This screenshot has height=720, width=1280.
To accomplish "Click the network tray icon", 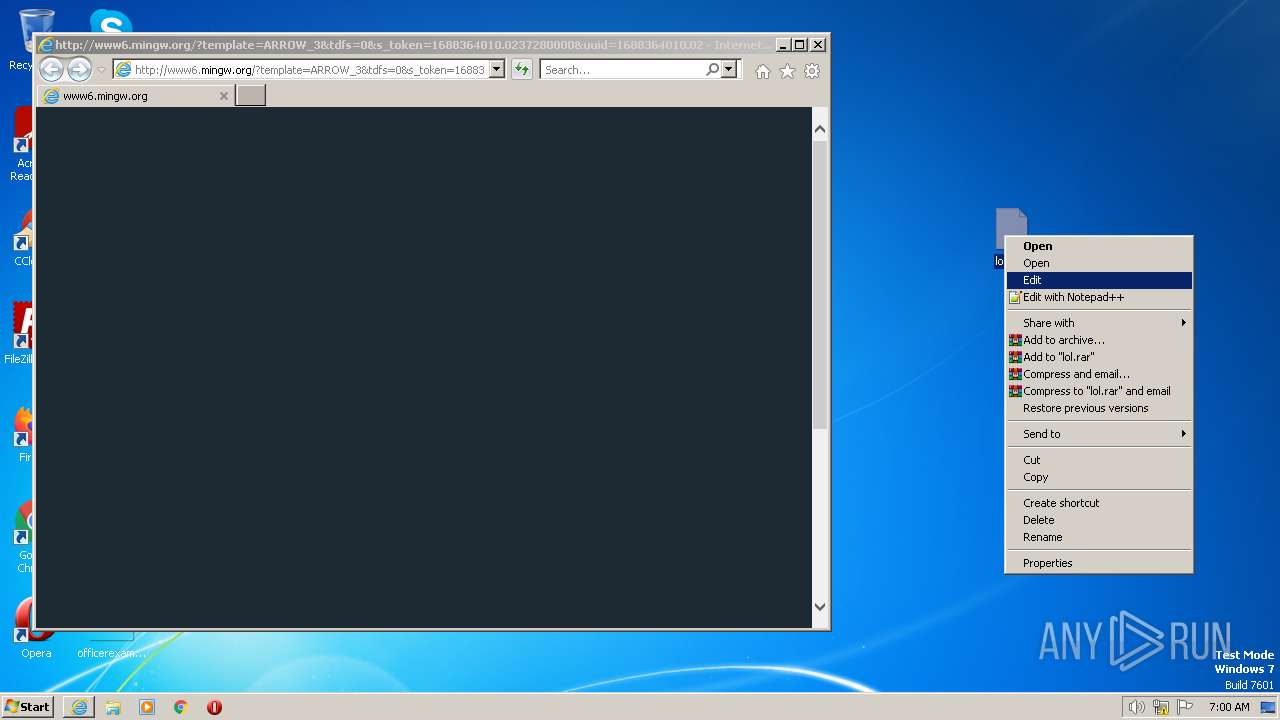I will coord(1161,707).
